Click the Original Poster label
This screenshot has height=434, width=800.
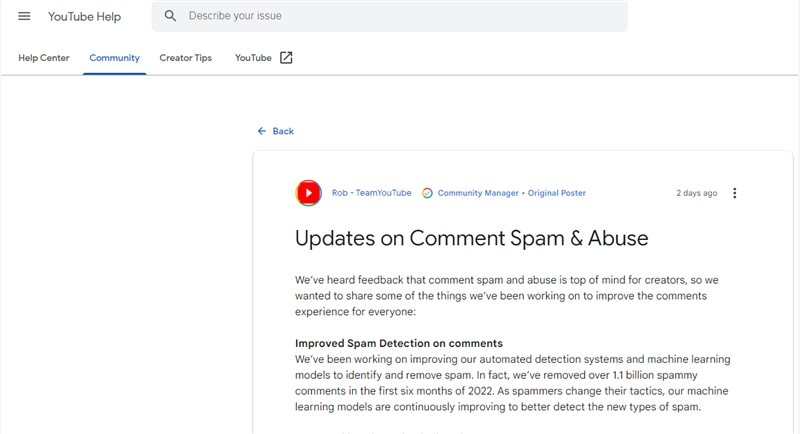click(x=557, y=193)
